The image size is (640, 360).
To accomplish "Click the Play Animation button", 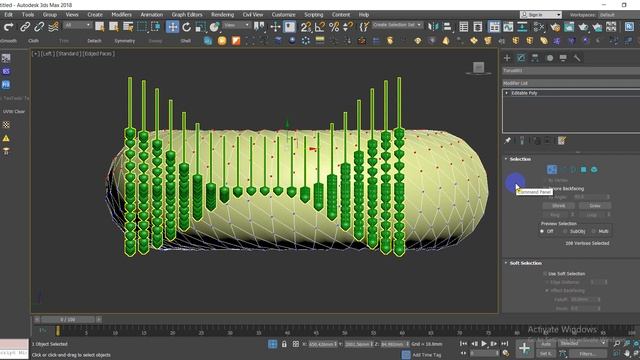I will (x=484, y=344).
